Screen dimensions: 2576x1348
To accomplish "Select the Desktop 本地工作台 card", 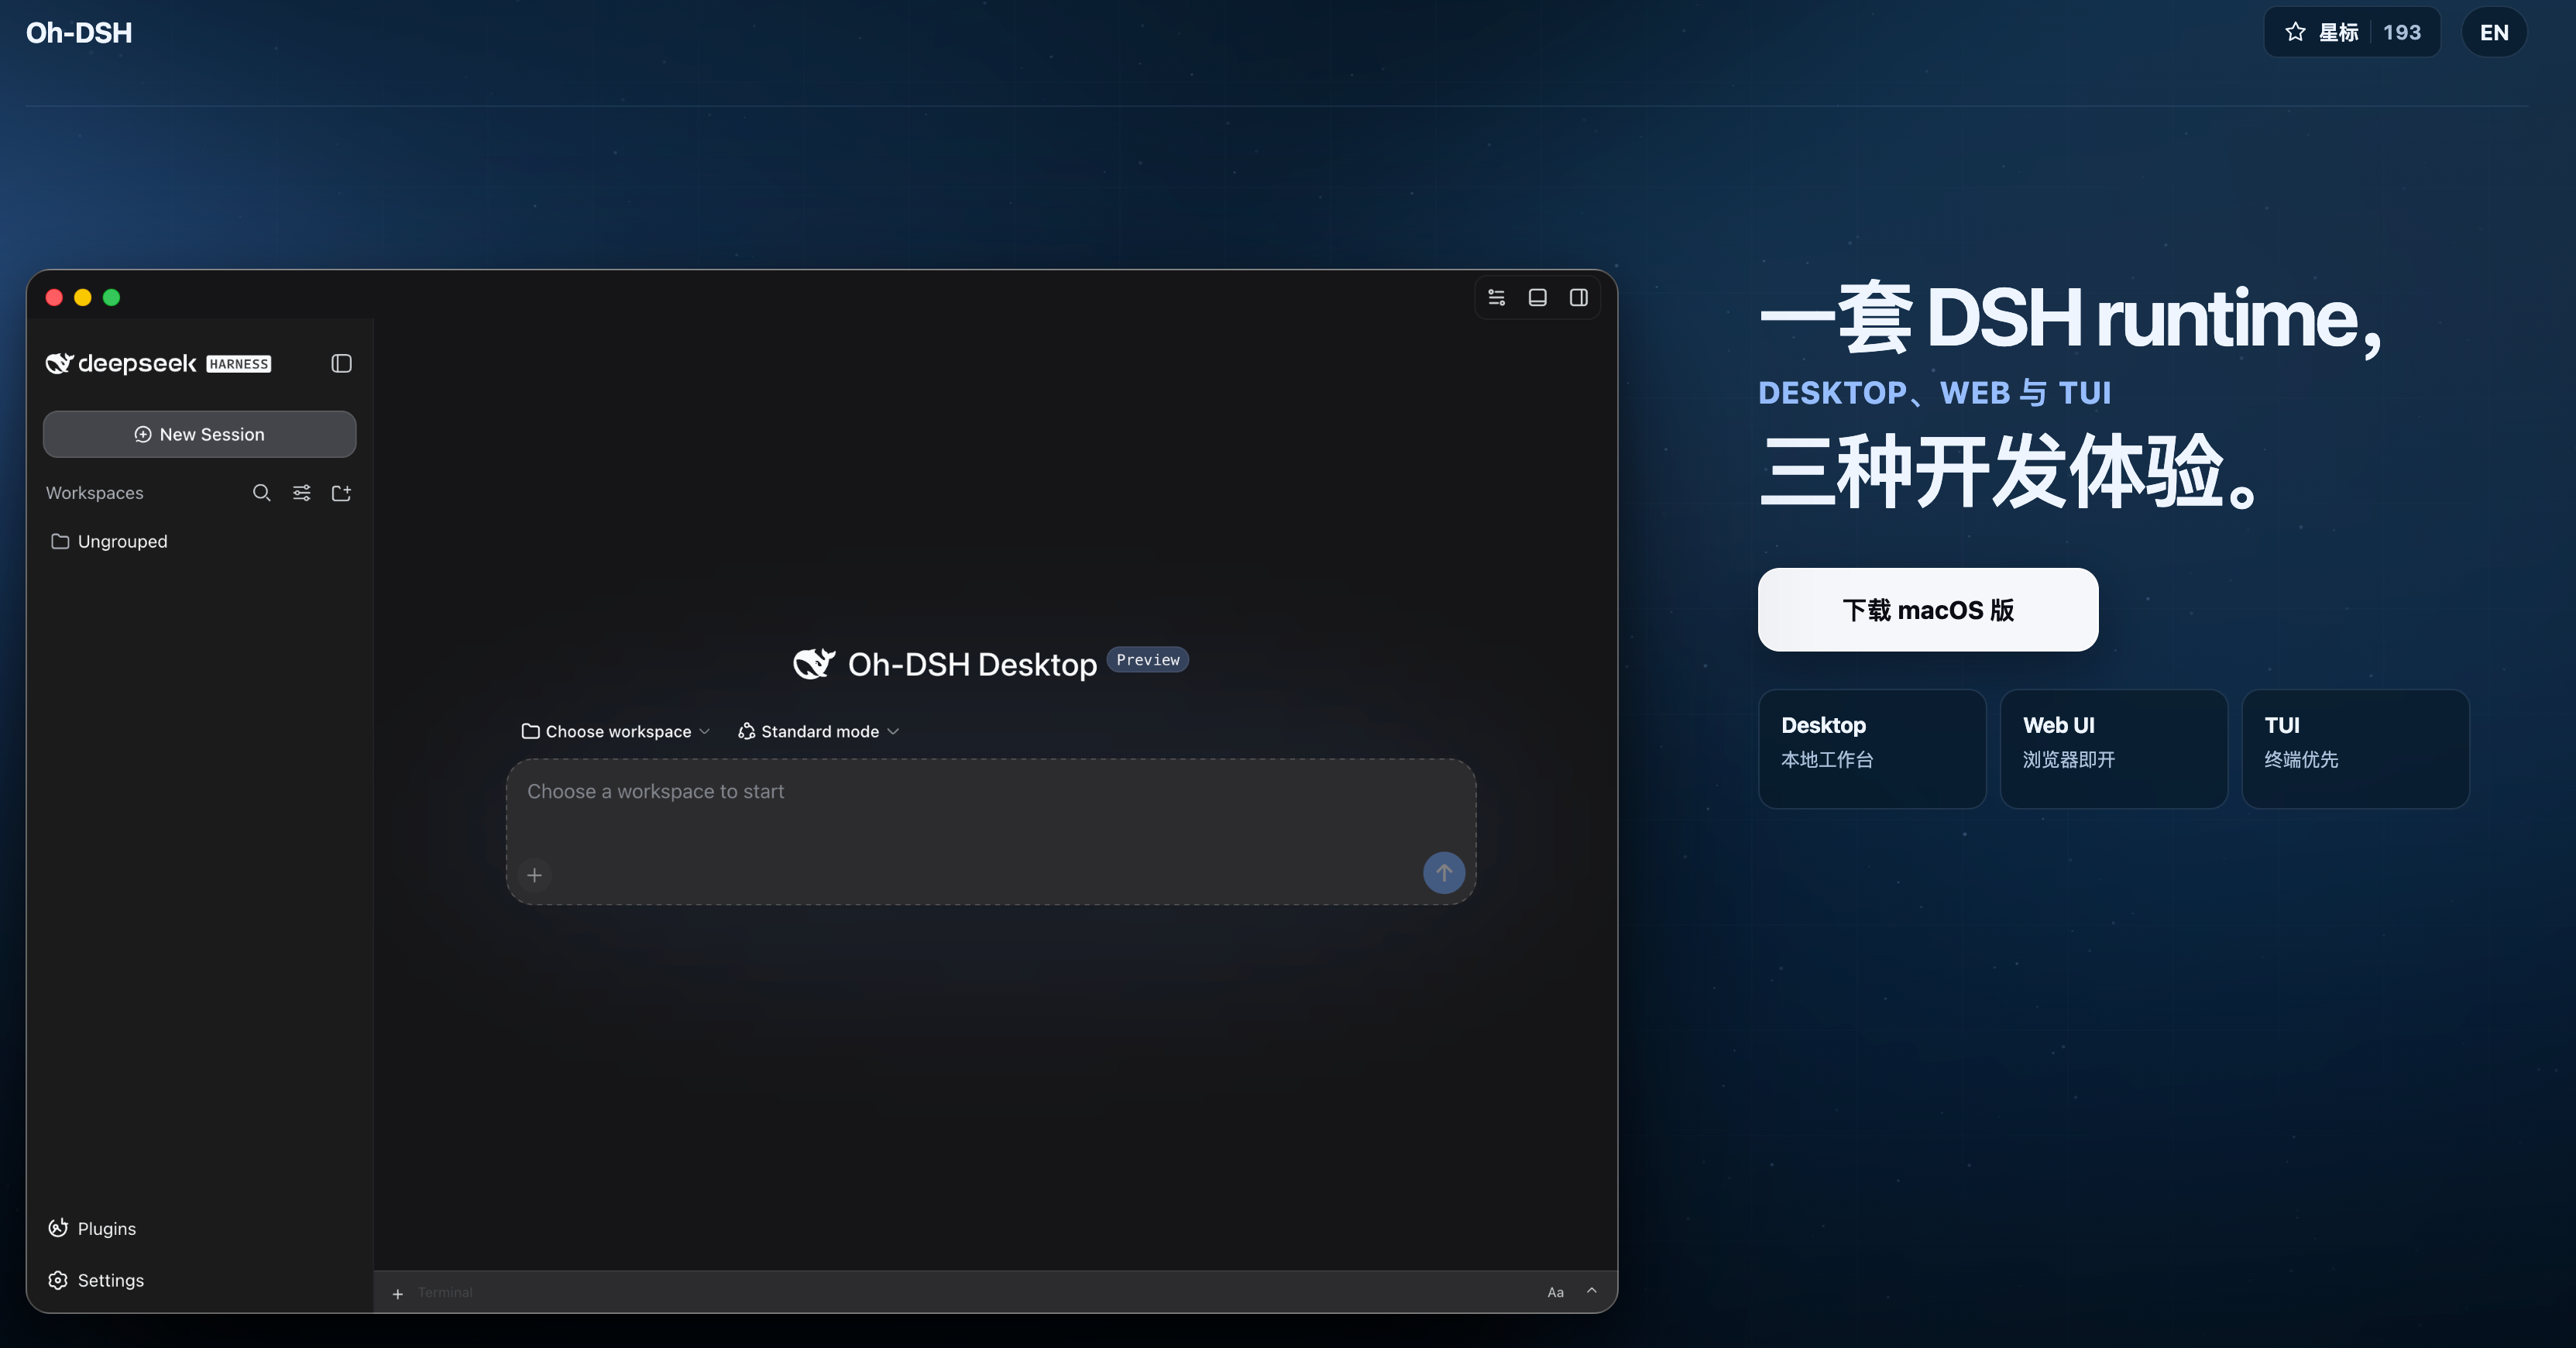I will pyautogui.click(x=1871, y=748).
